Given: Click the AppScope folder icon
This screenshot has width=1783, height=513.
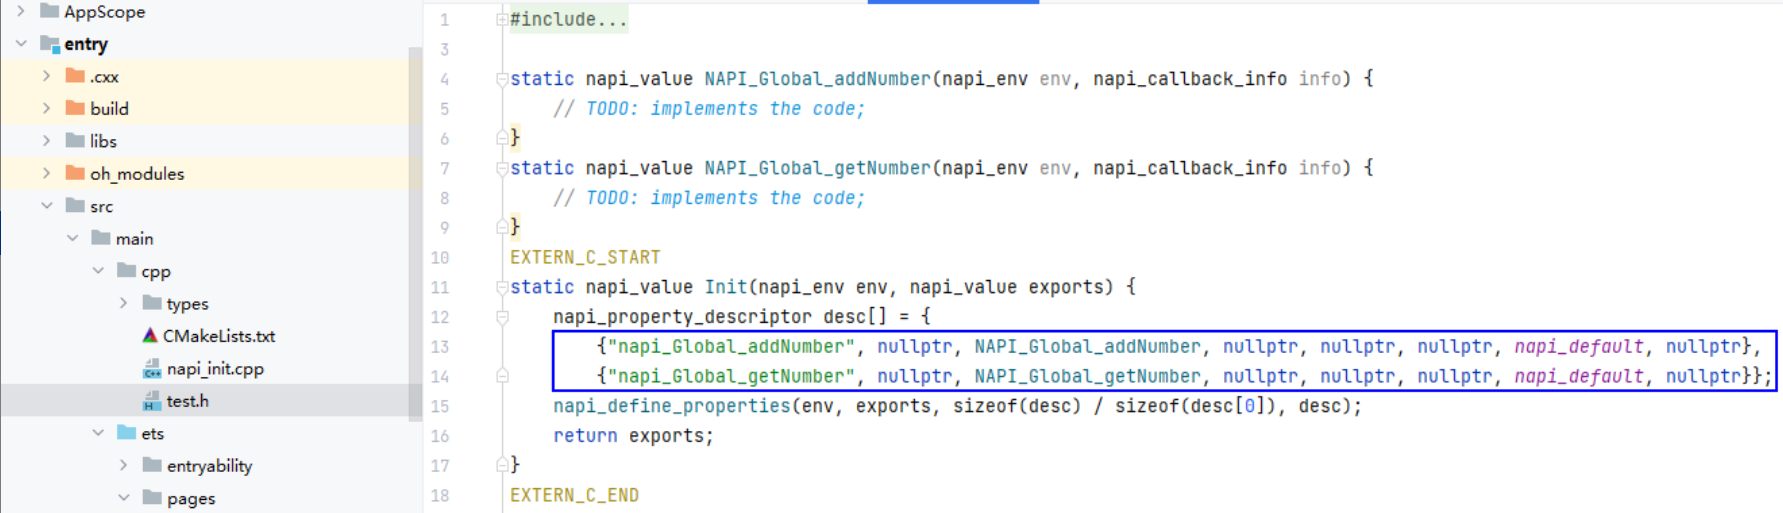Looking at the screenshot, I should [x=49, y=11].
